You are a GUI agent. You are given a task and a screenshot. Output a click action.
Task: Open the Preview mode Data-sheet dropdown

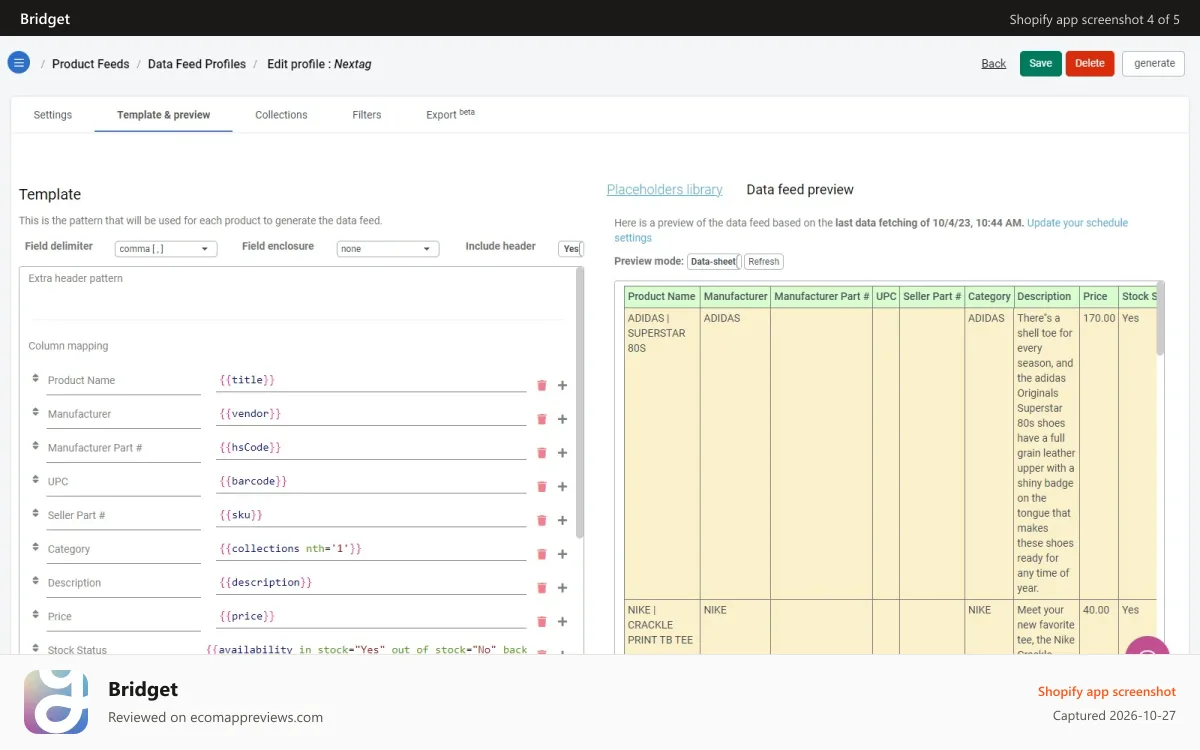pyautogui.click(x=714, y=261)
